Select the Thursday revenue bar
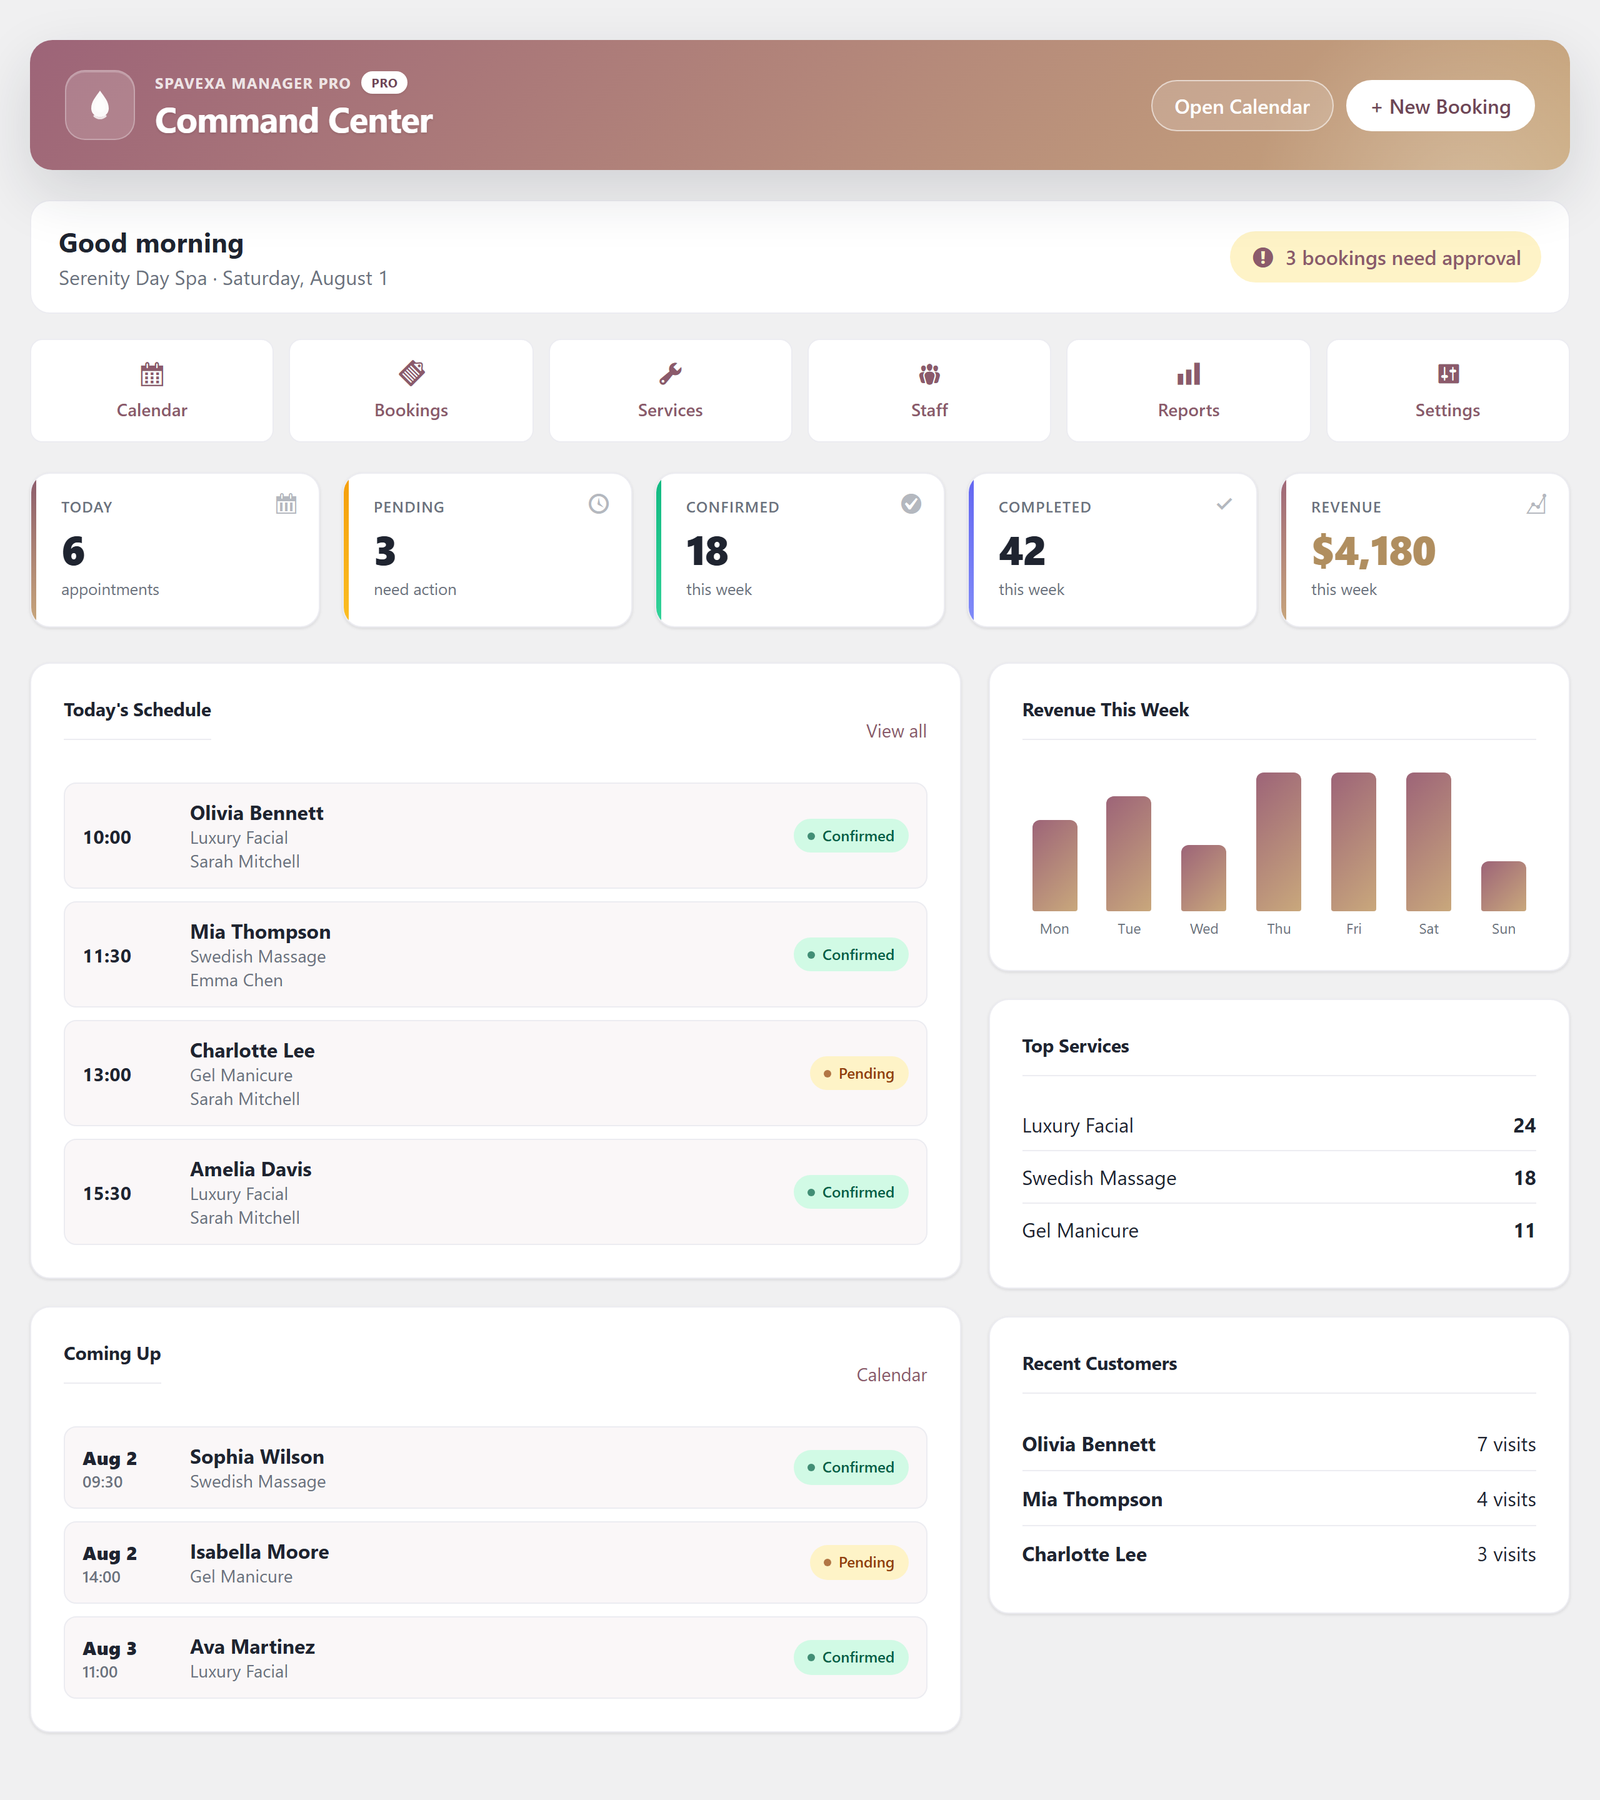Screen dimensions: 1600x1800 pos(1278,841)
